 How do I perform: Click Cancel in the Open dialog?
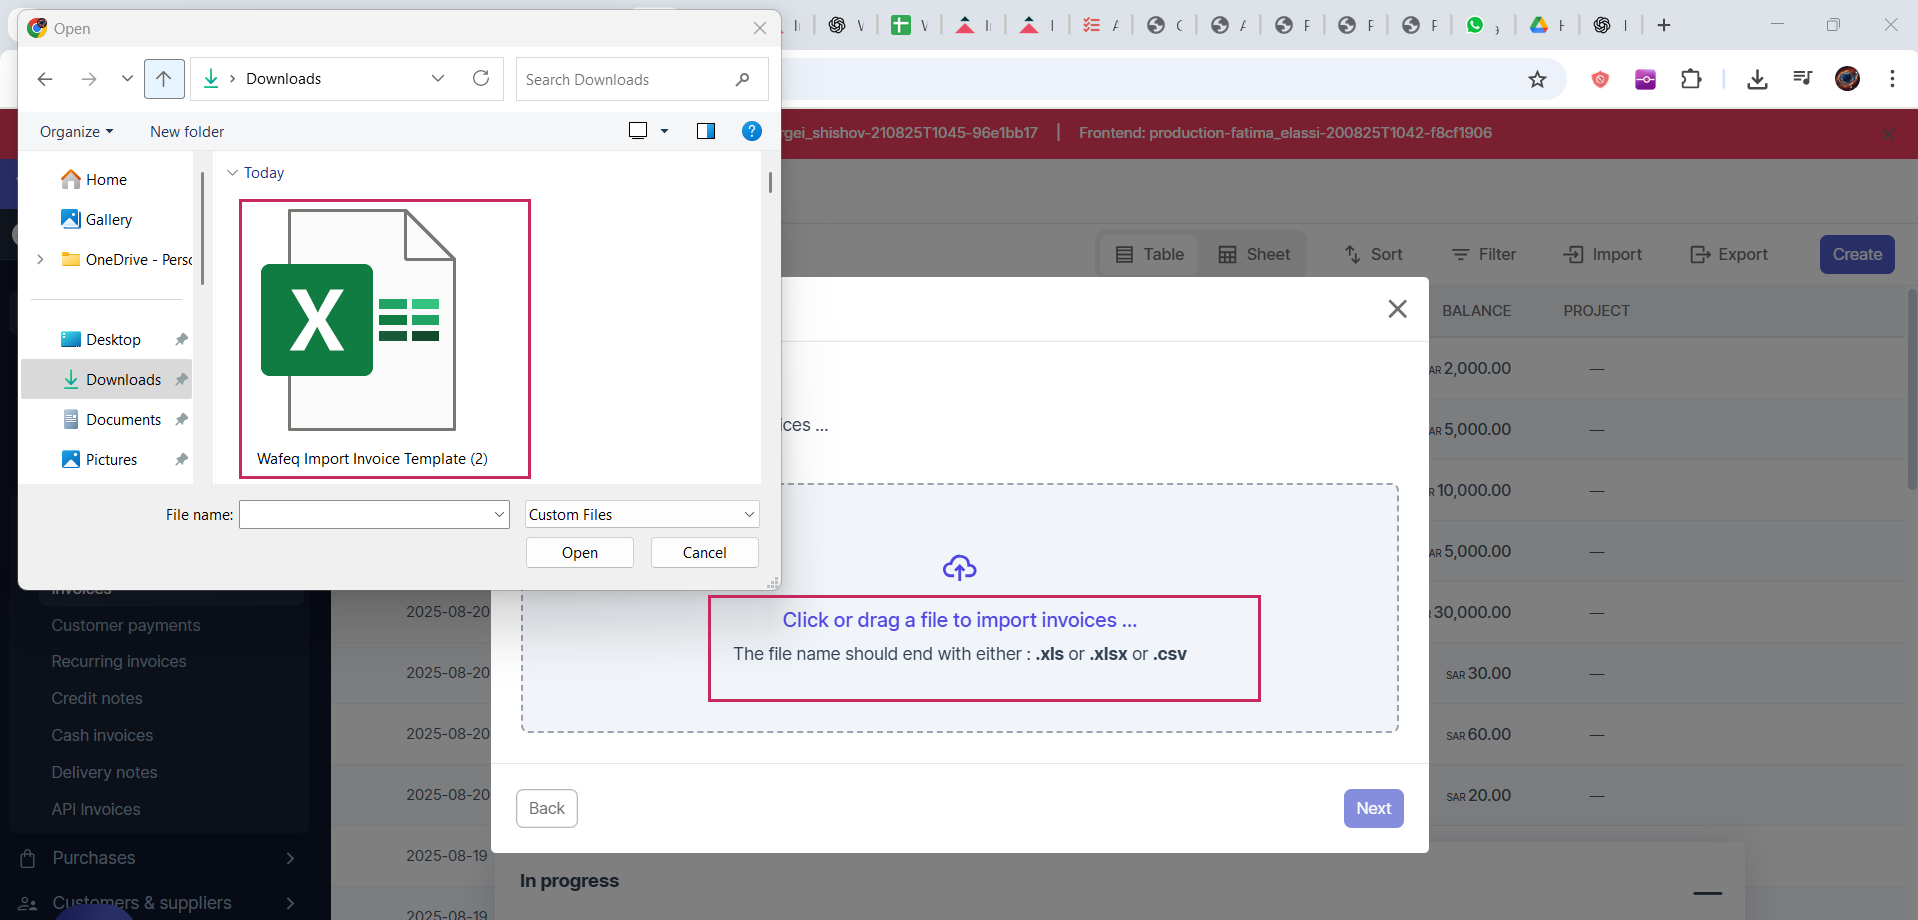[704, 553]
